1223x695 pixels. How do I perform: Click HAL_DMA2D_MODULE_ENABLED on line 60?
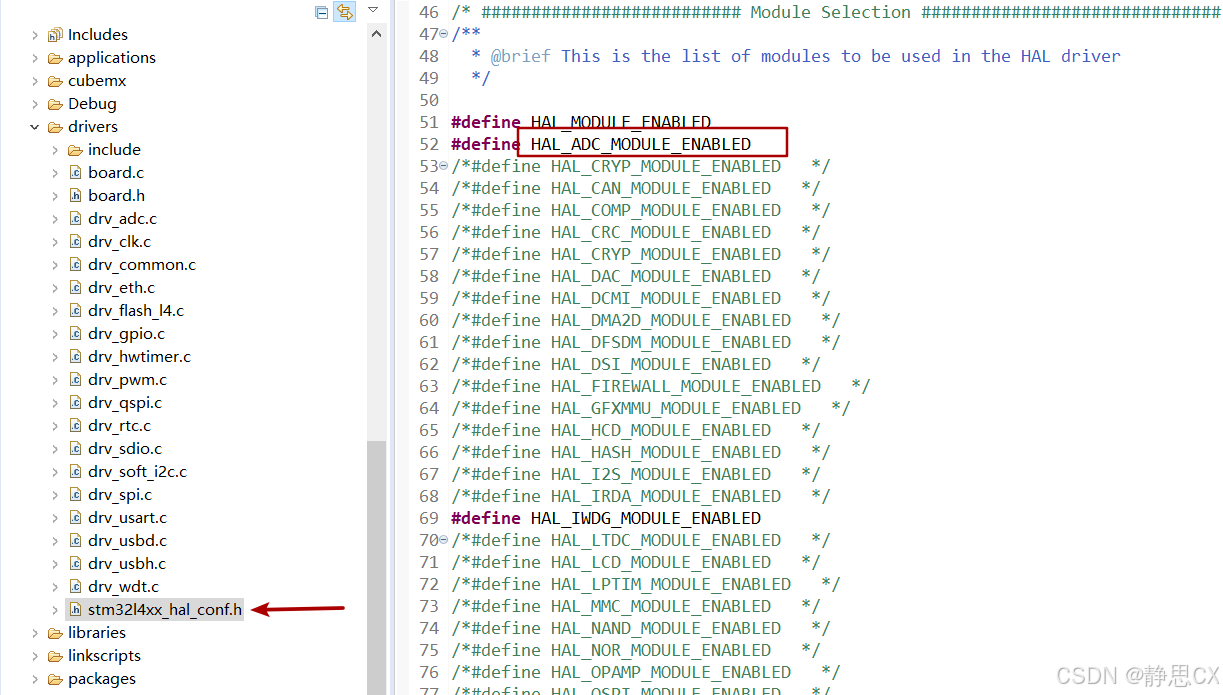click(670, 320)
